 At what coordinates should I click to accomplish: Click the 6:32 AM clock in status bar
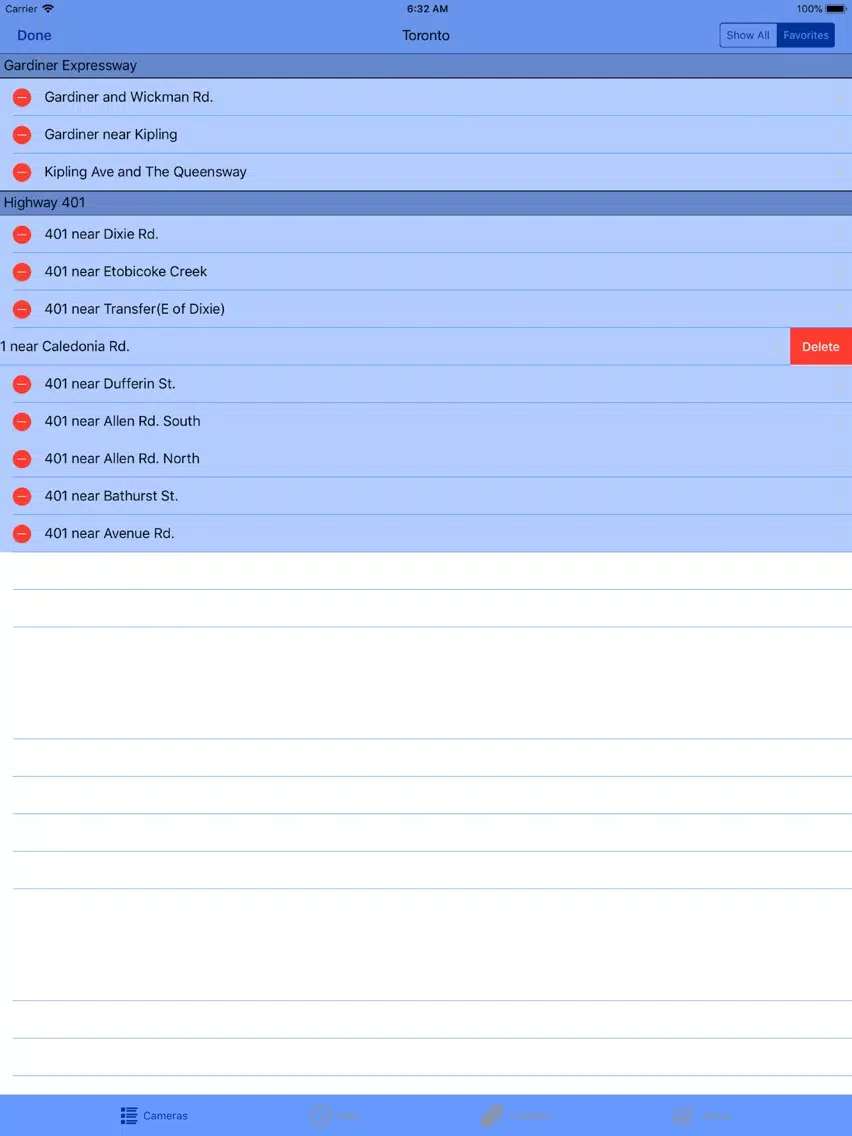(x=427, y=9)
